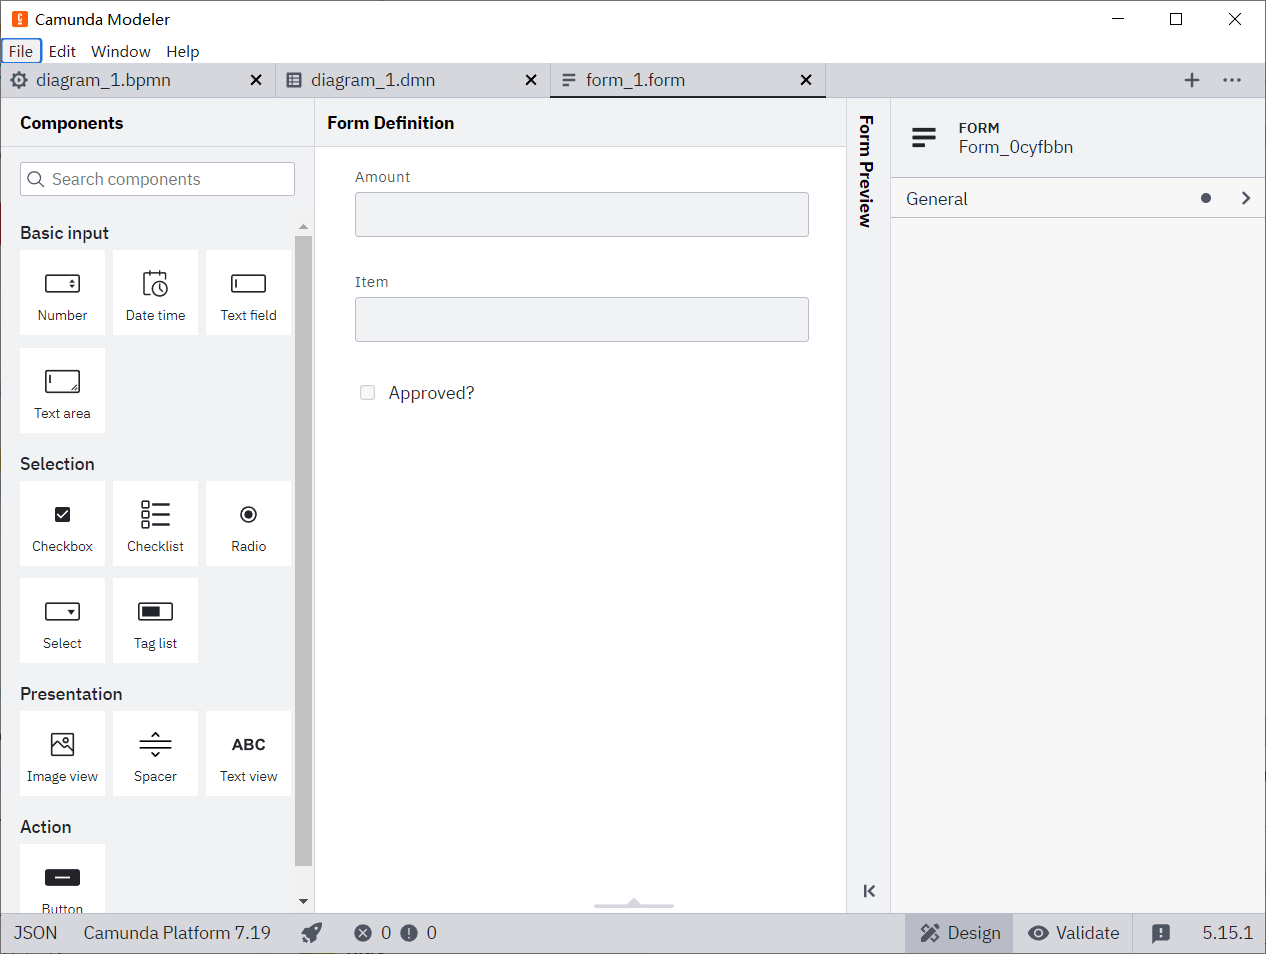Select the Spacer component
The width and height of the screenshot is (1266, 954).
[155, 753]
